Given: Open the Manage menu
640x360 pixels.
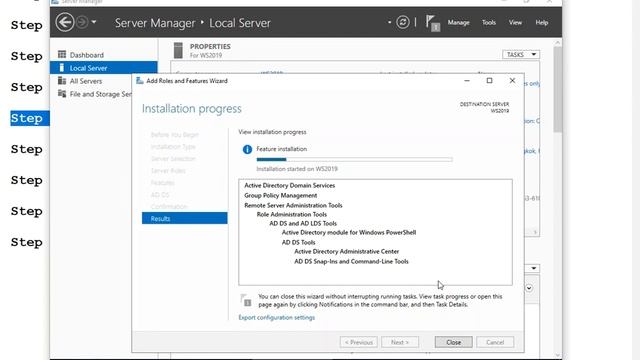Looking at the screenshot, I should (x=458, y=22).
